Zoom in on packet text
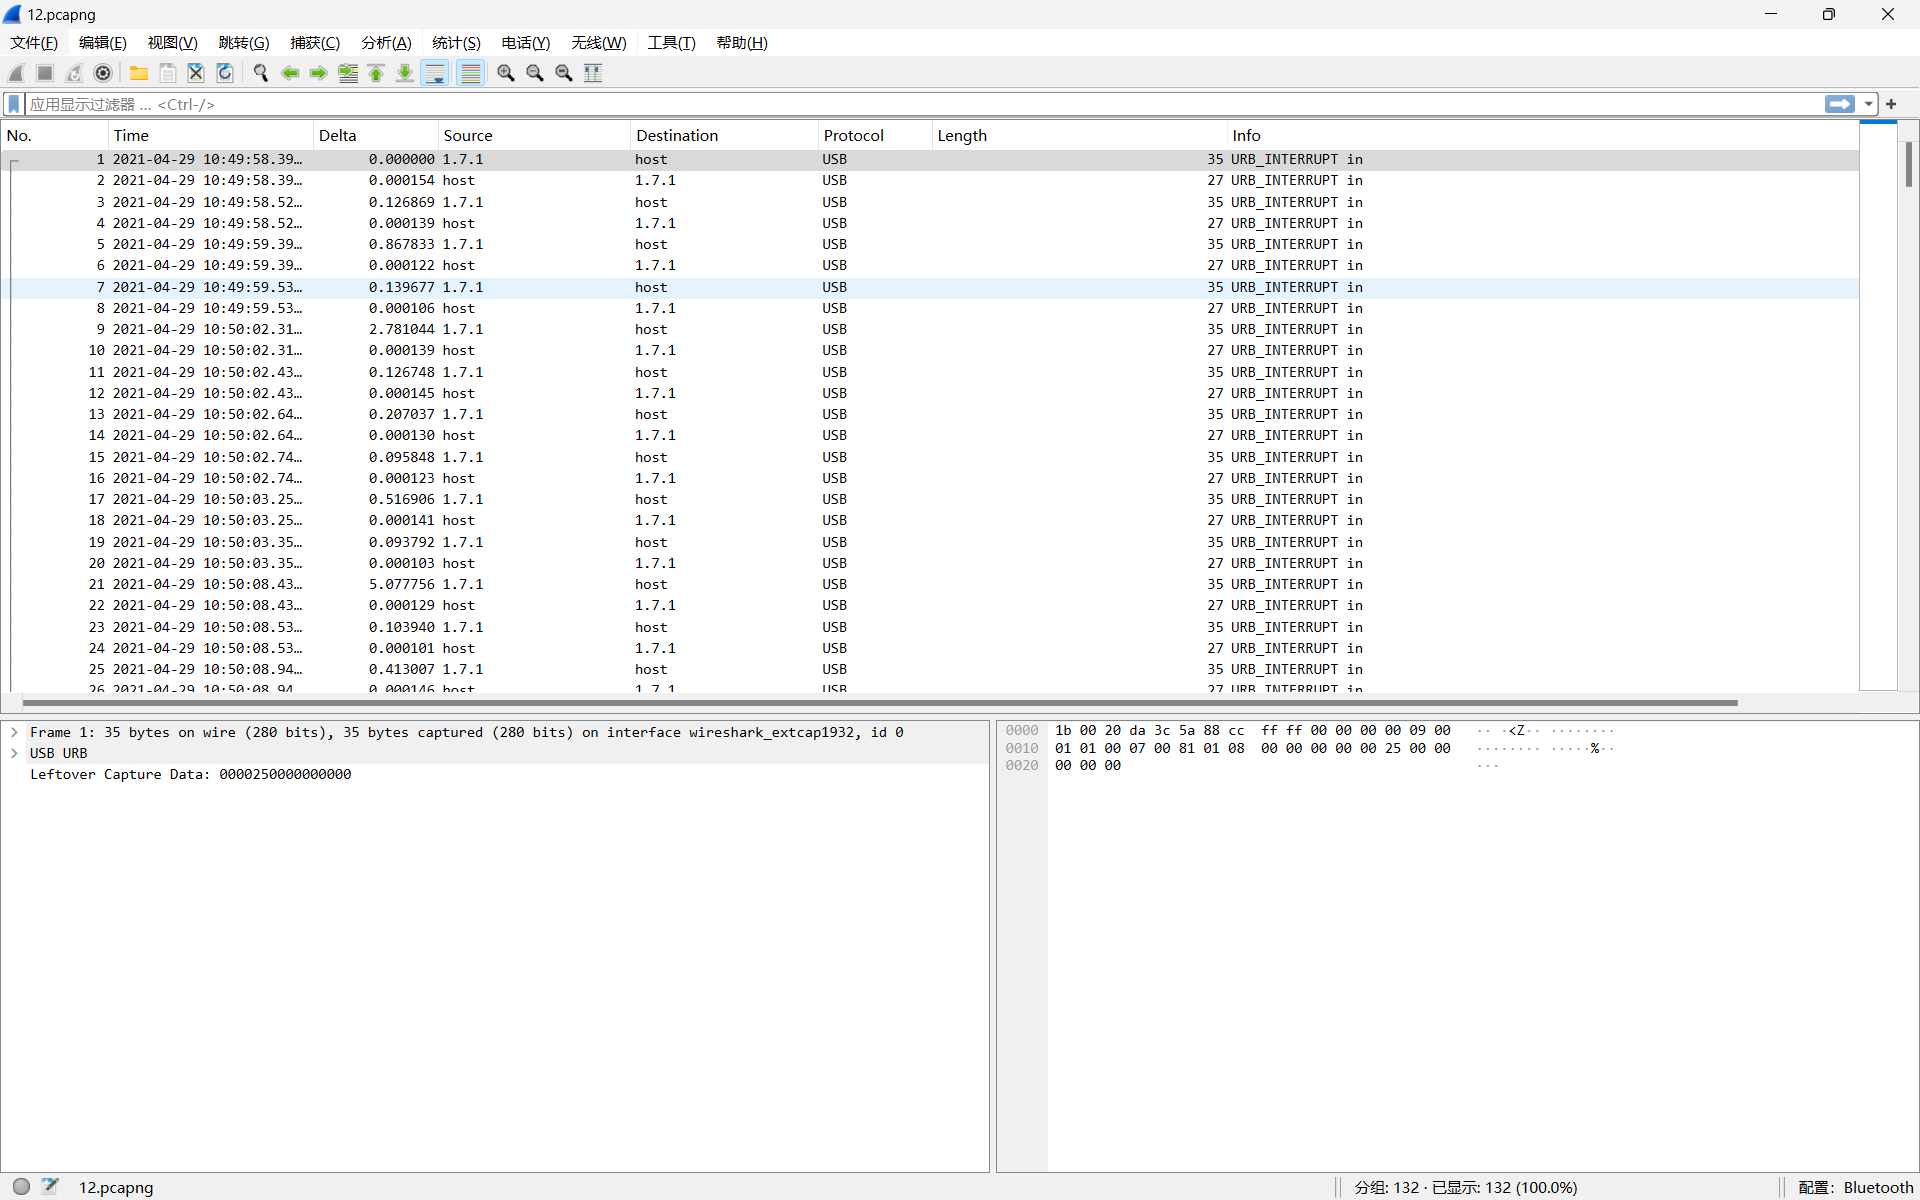 click(x=506, y=73)
